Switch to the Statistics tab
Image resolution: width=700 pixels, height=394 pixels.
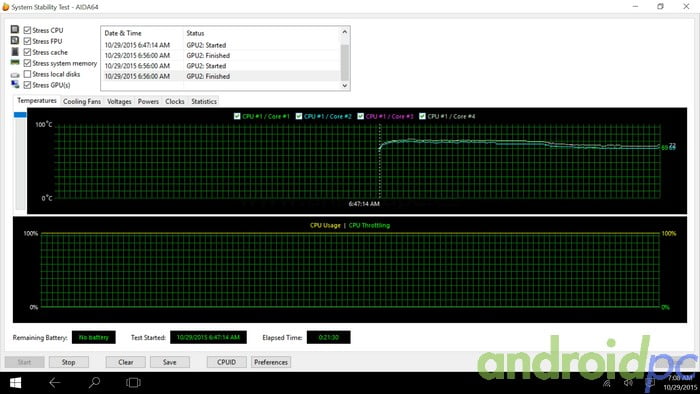pyautogui.click(x=204, y=101)
